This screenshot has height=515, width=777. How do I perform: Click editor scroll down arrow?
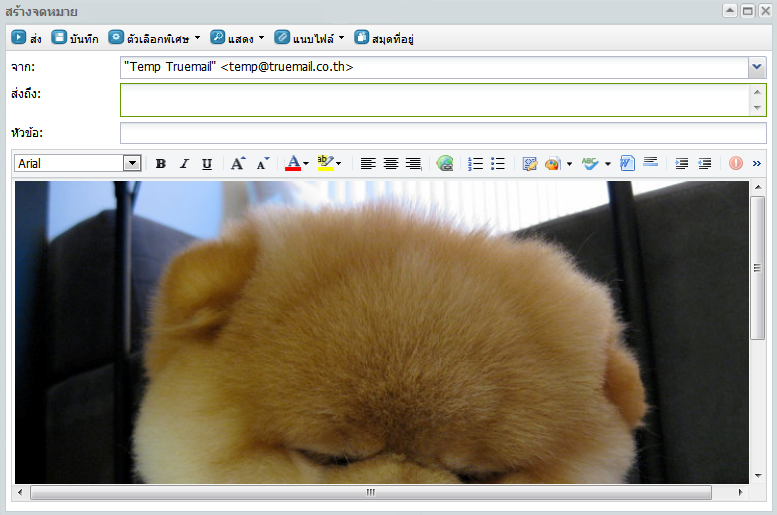coord(758,476)
